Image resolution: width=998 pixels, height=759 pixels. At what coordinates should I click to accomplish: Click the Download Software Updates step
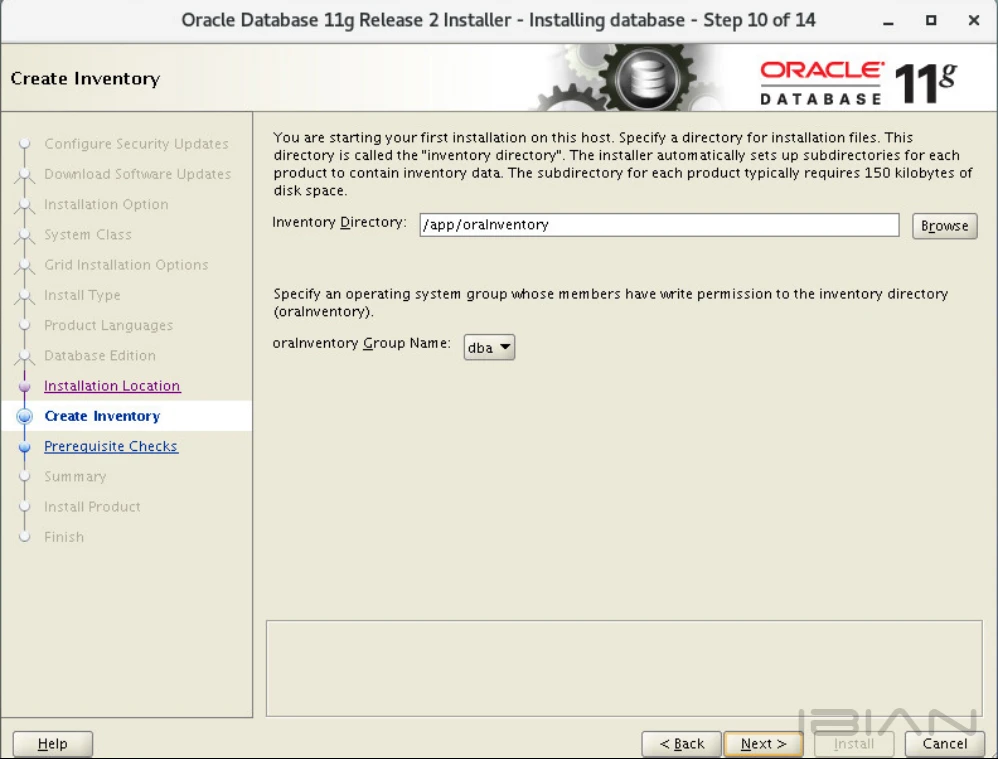point(137,174)
